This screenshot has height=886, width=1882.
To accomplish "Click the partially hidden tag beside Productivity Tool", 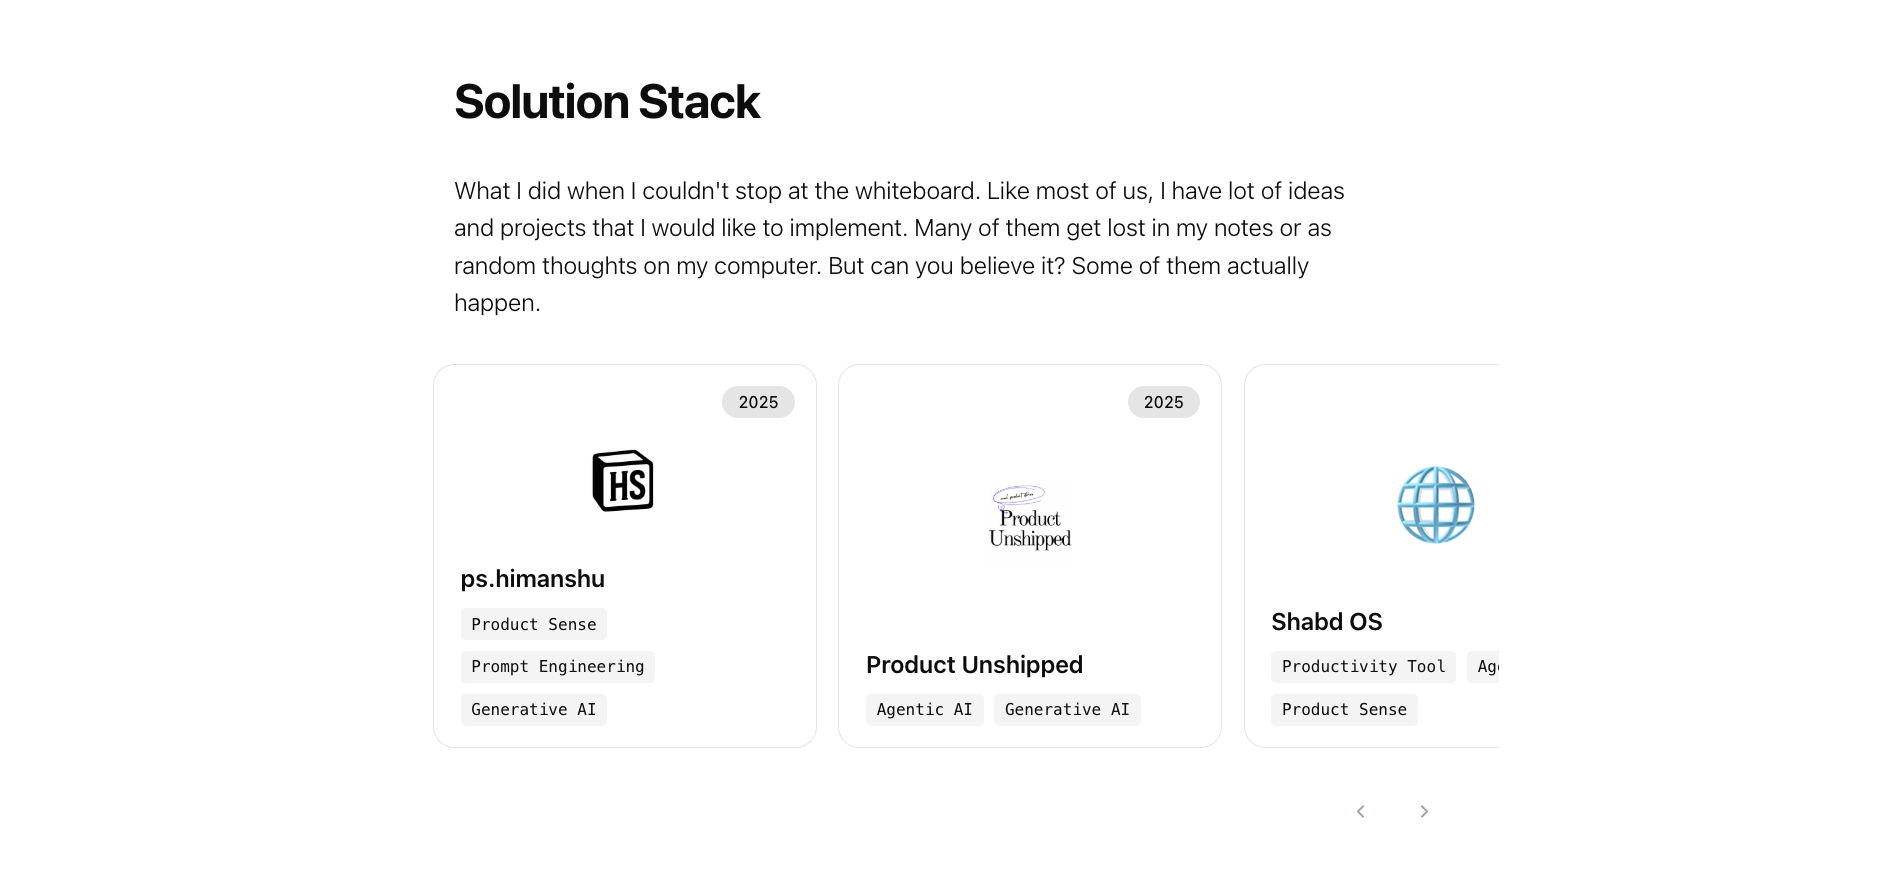I will click(1485, 667).
